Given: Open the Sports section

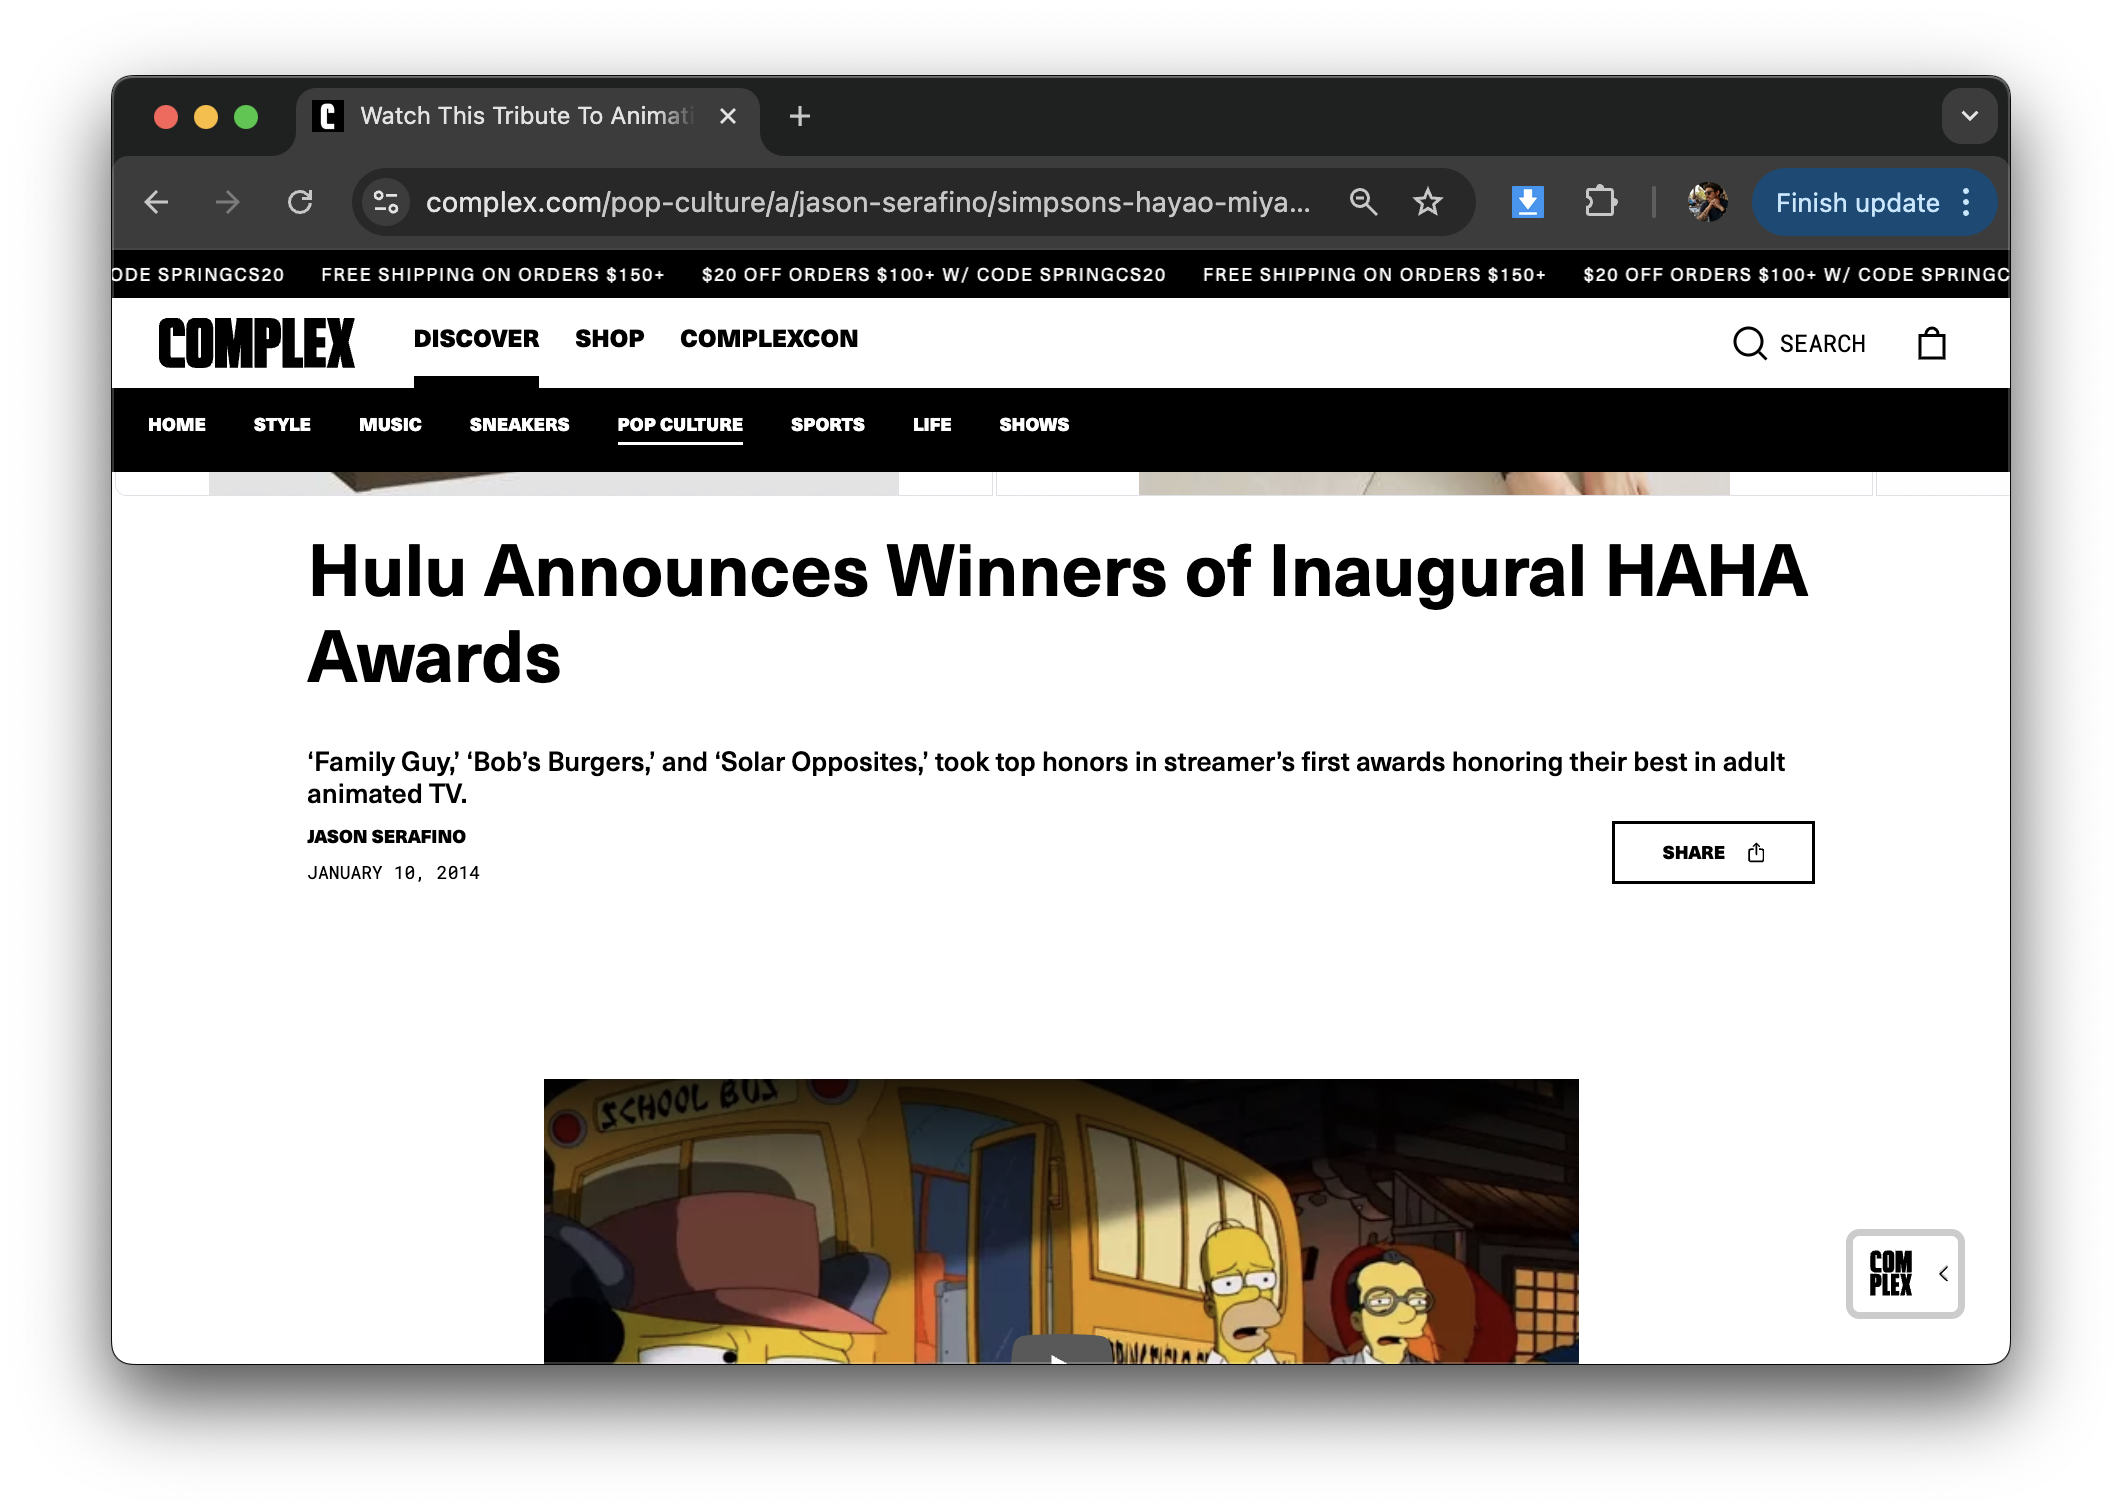Looking at the screenshot, I should 827,424.
